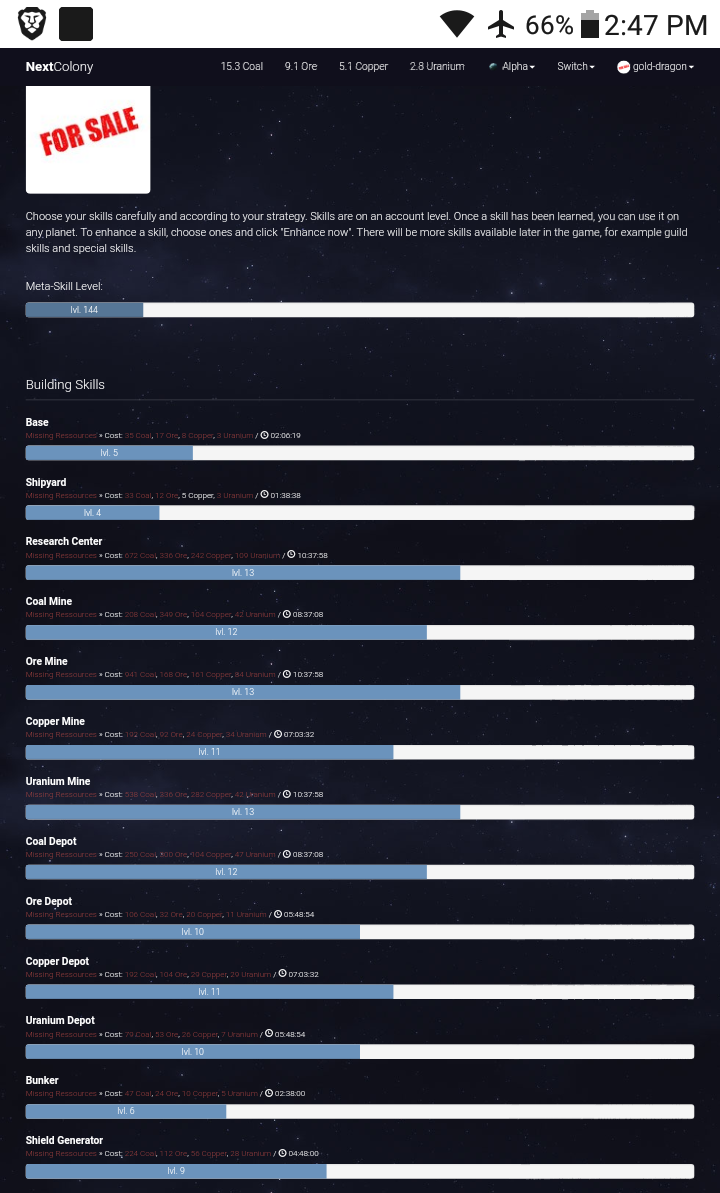Select the 2.8 Uranium resource item

(437, 67)
